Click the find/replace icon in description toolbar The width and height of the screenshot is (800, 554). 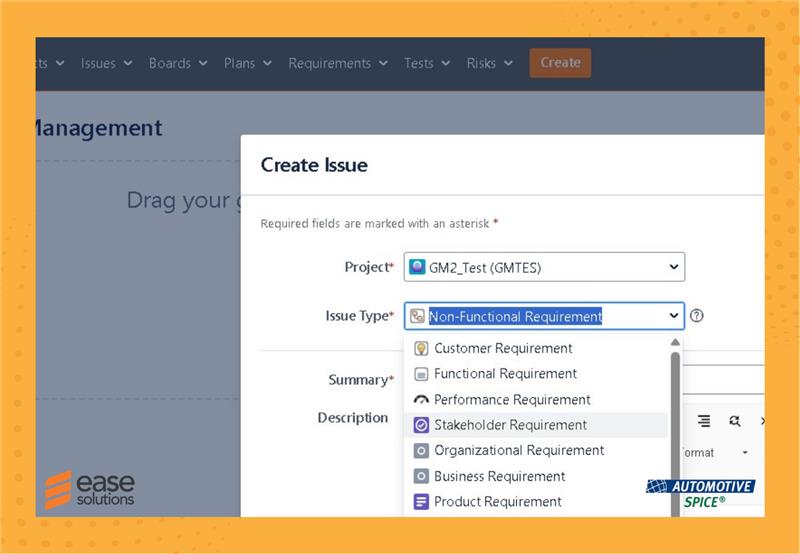pos(735,421)
